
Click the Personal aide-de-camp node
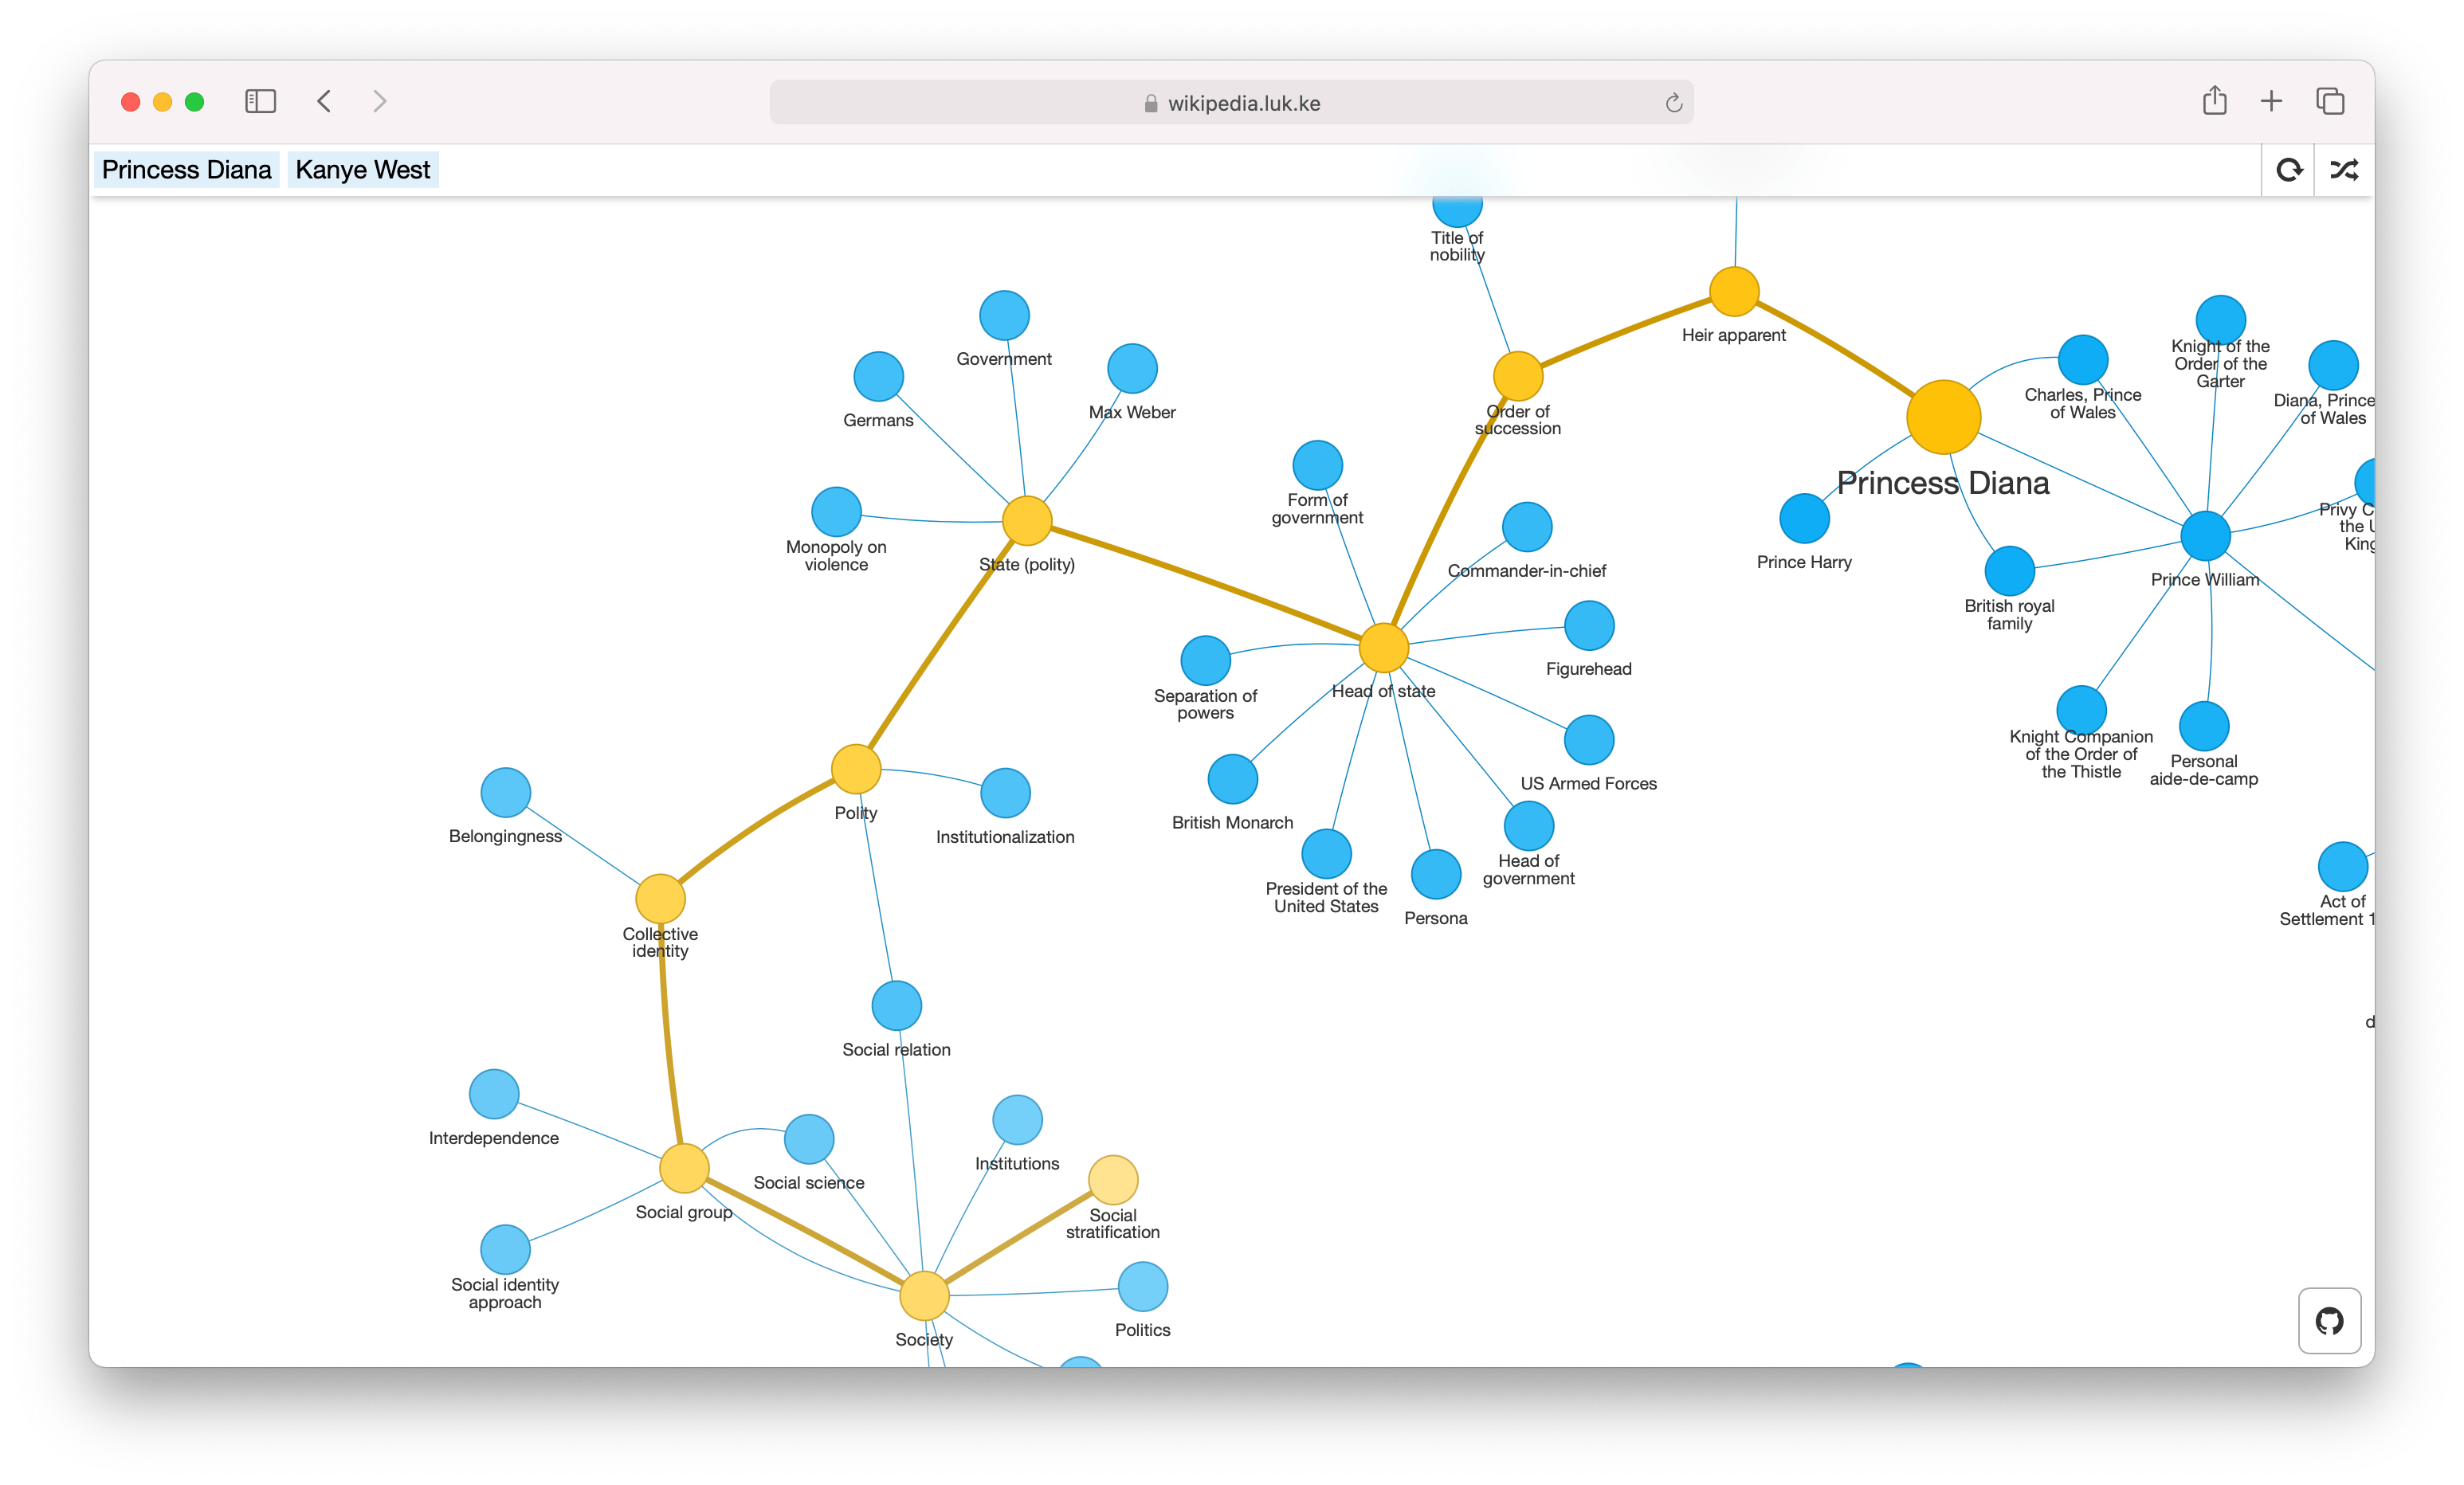coord(2204,726)
